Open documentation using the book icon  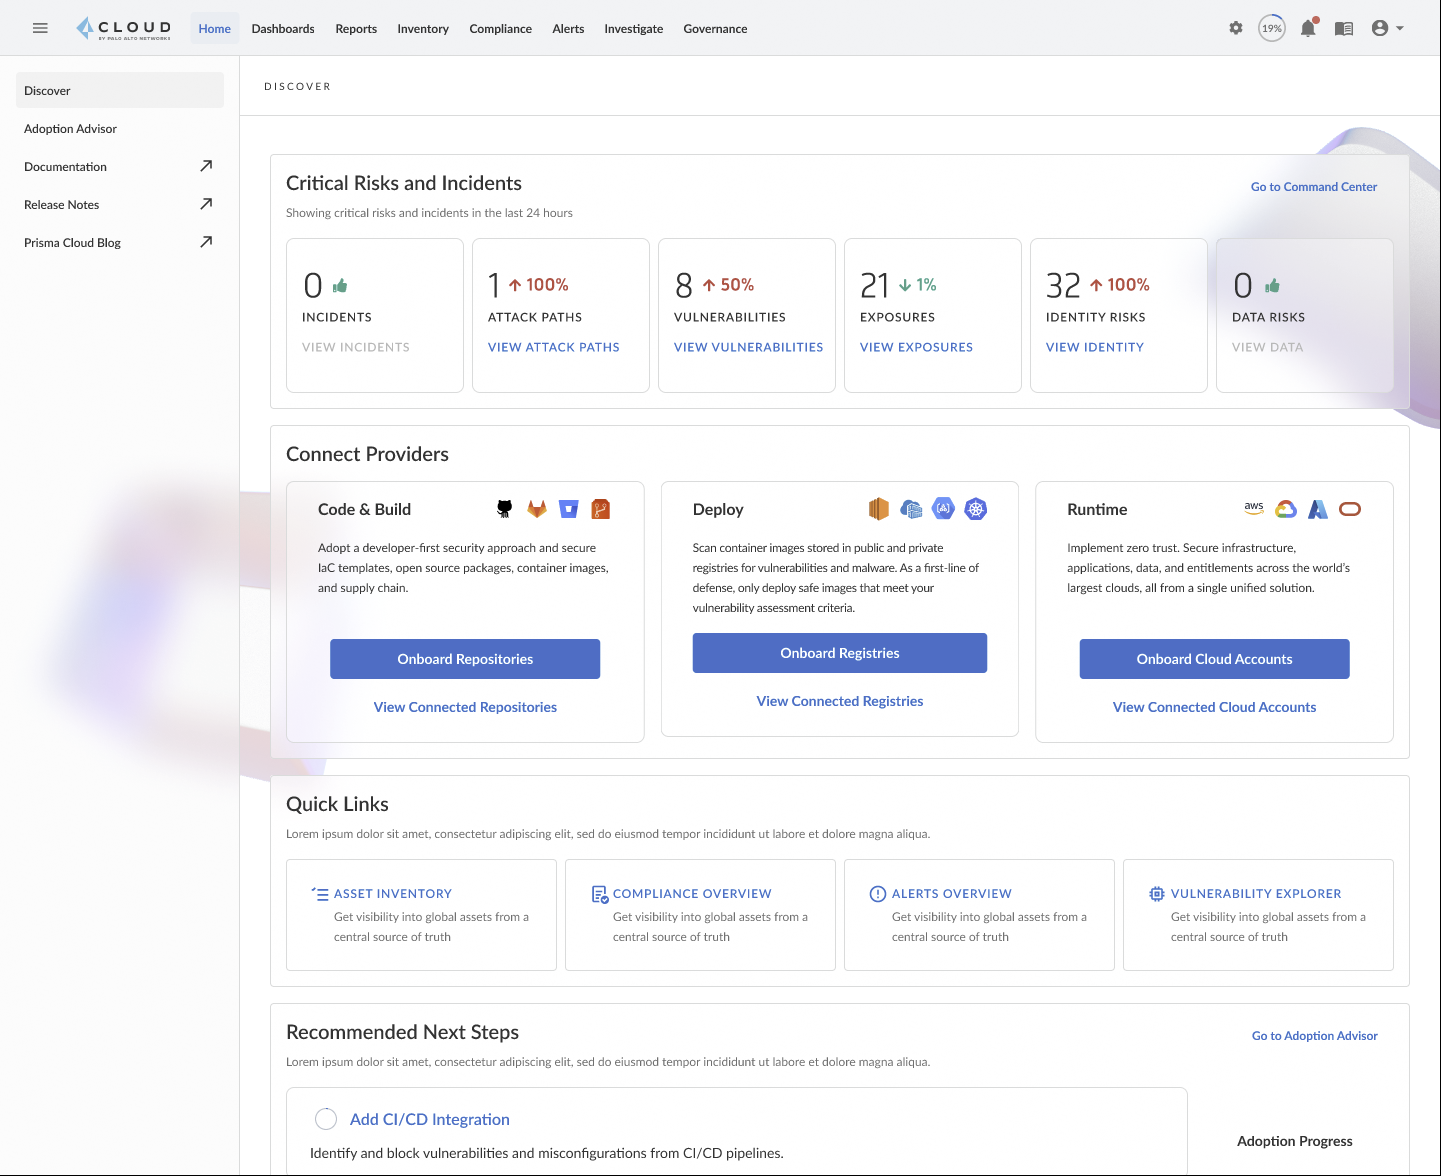[x=1344, y=28]
